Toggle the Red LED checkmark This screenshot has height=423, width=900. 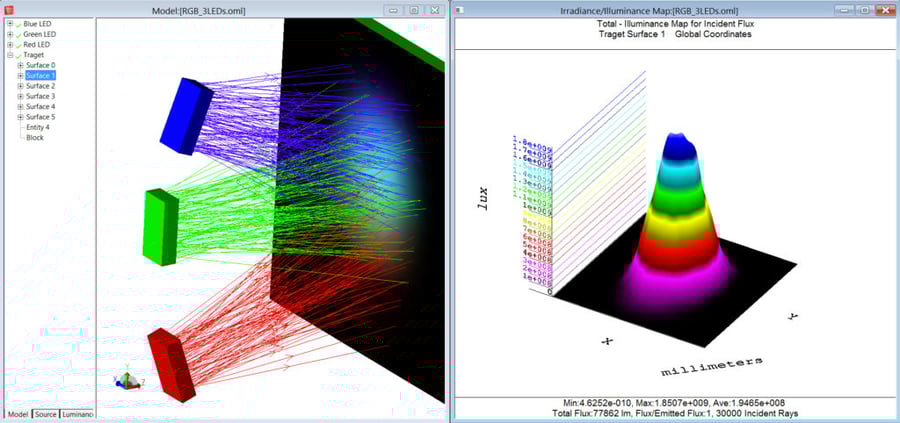click(x=18, y=44)
